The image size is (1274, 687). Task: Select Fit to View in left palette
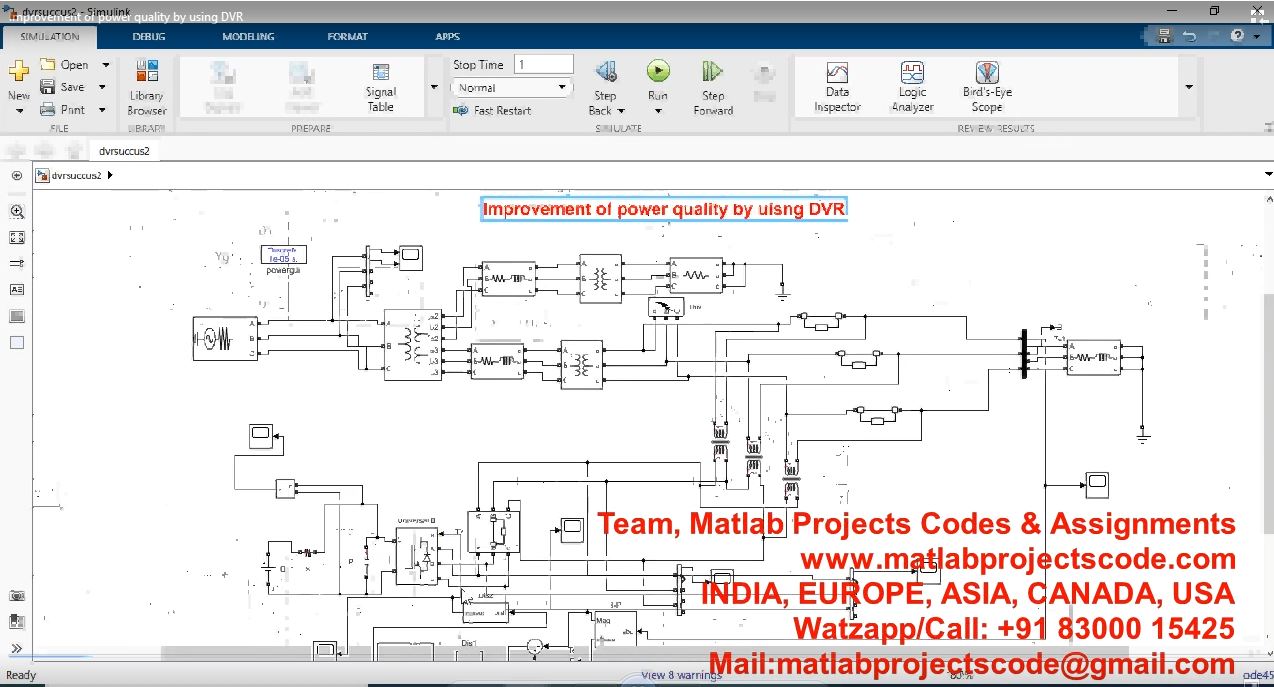pyautogui.click(x=17, y=238)
